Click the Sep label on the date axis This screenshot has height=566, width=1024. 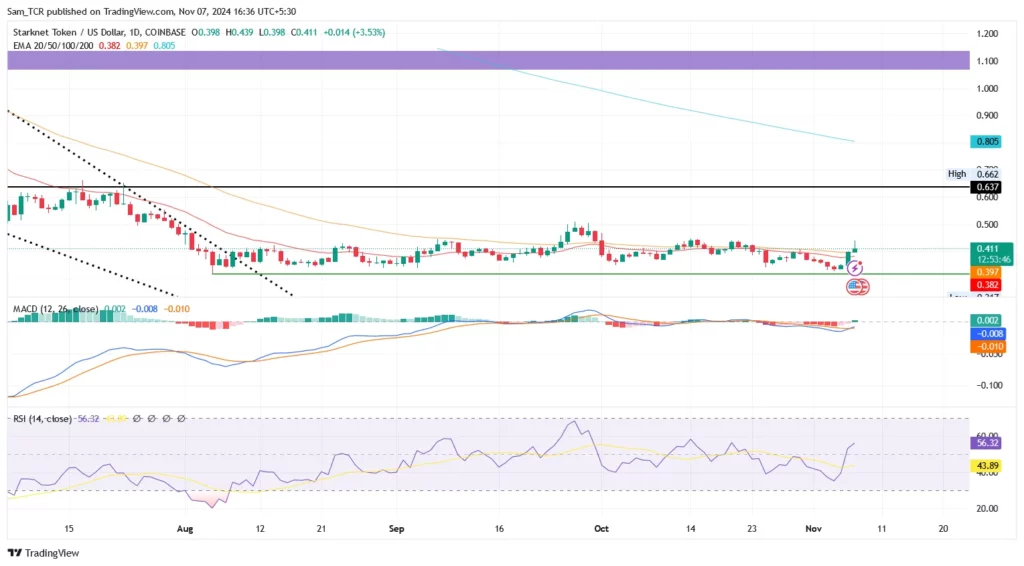click(396, 529)
